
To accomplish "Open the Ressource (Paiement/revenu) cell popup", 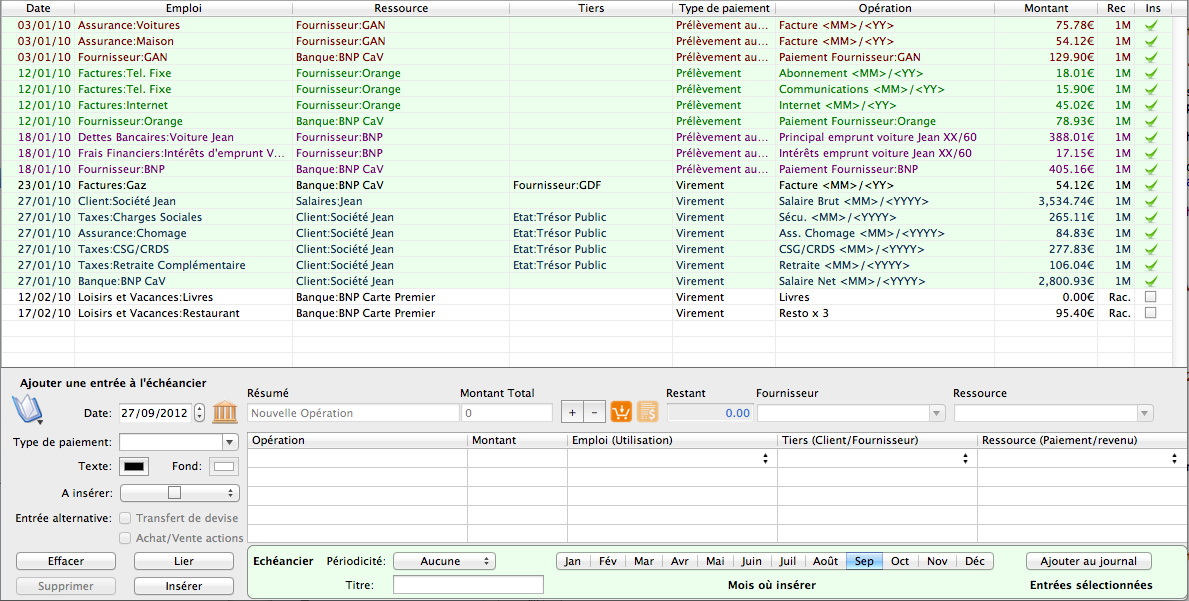I will point(1174,459).
